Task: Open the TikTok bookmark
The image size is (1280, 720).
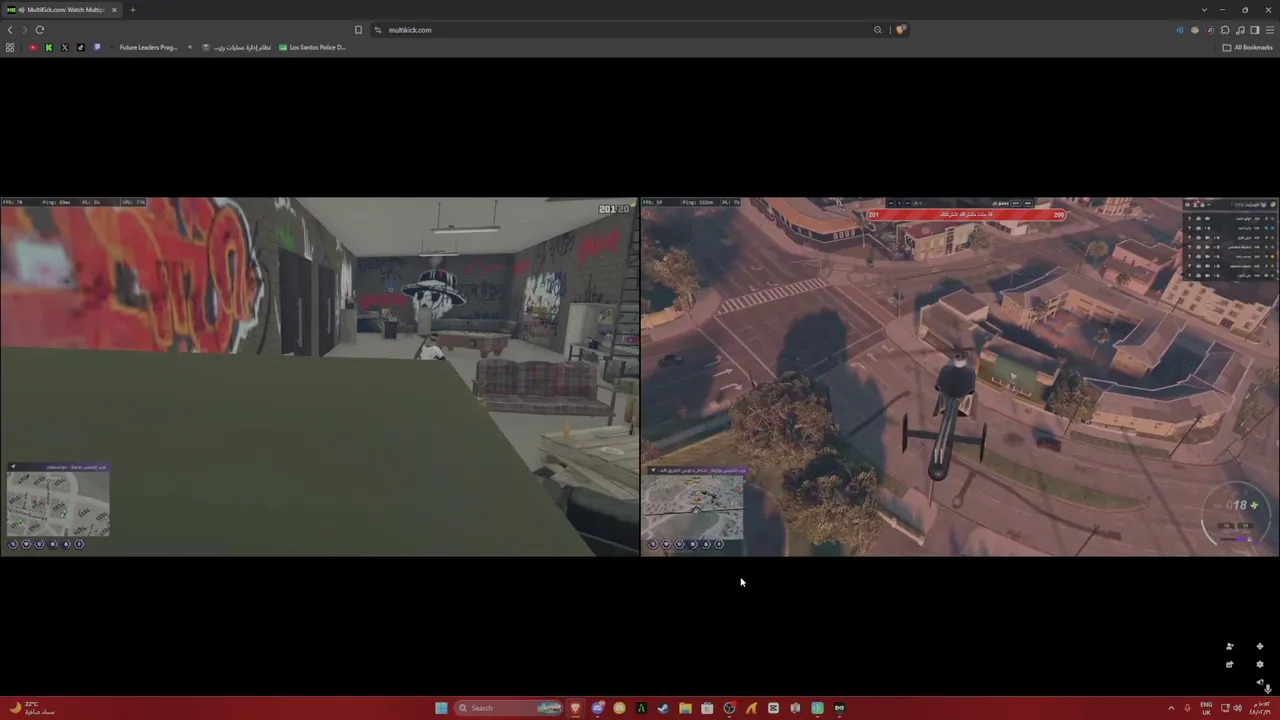Action: [81, 47]
